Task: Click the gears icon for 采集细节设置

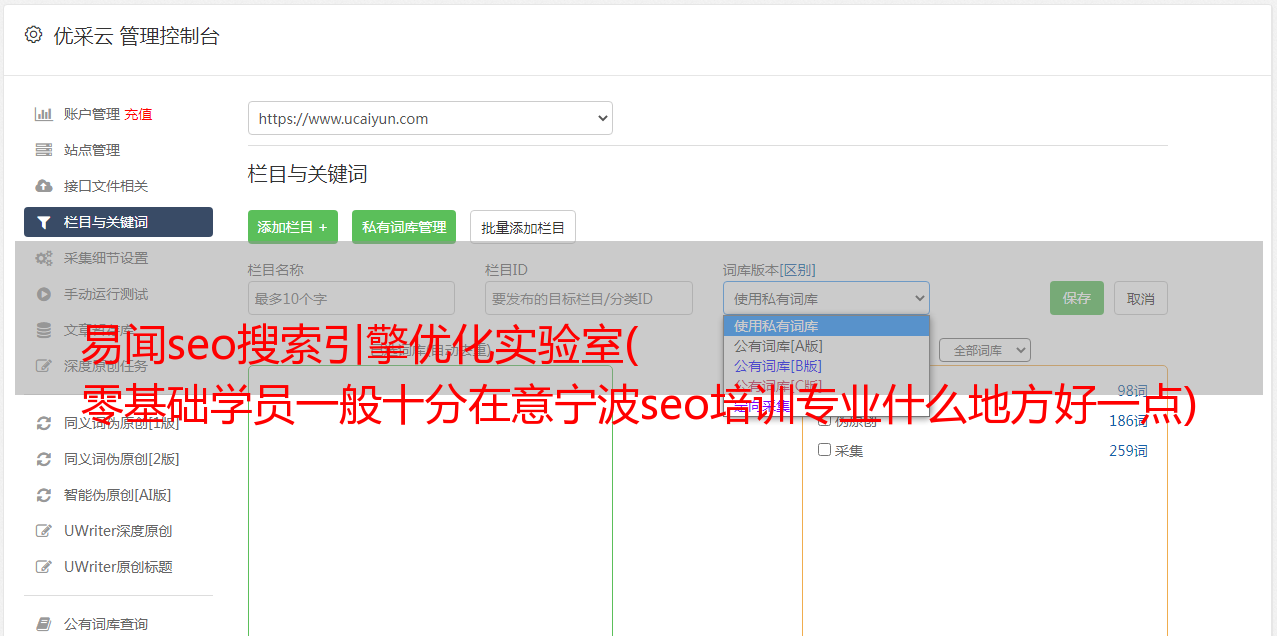Action: pos(43,258)
